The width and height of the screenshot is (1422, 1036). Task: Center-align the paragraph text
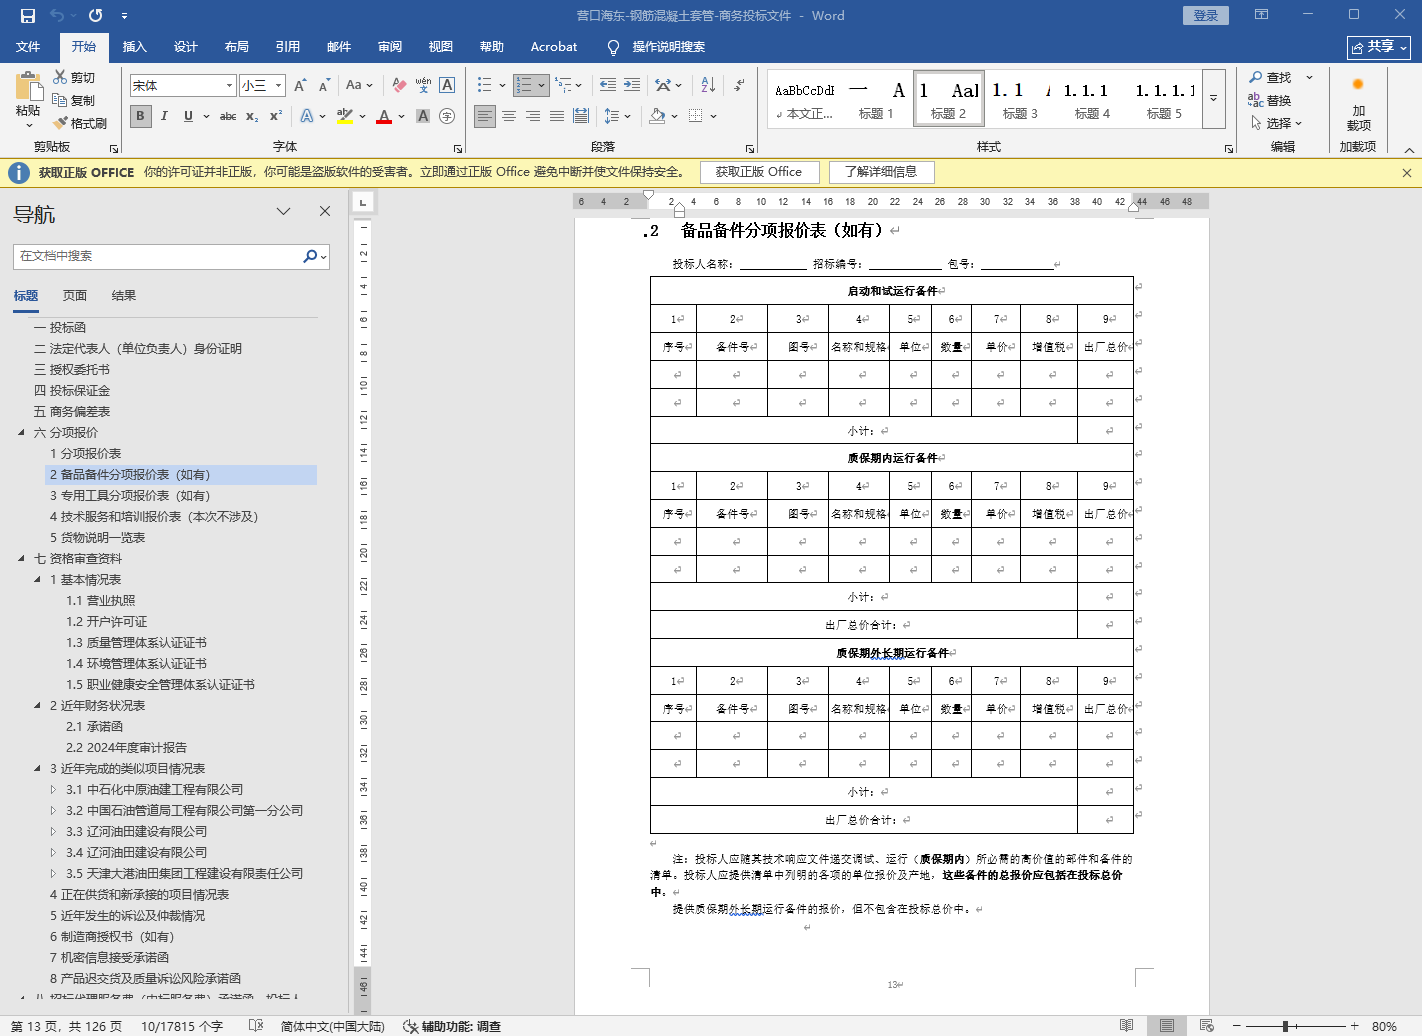509,116
